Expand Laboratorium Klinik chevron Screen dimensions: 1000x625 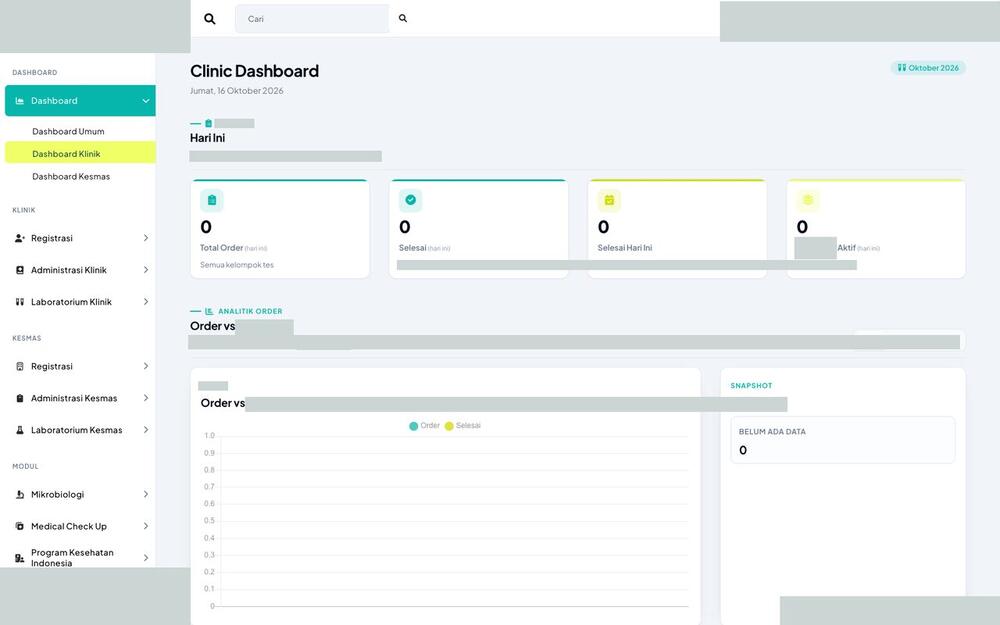[145, 302]
